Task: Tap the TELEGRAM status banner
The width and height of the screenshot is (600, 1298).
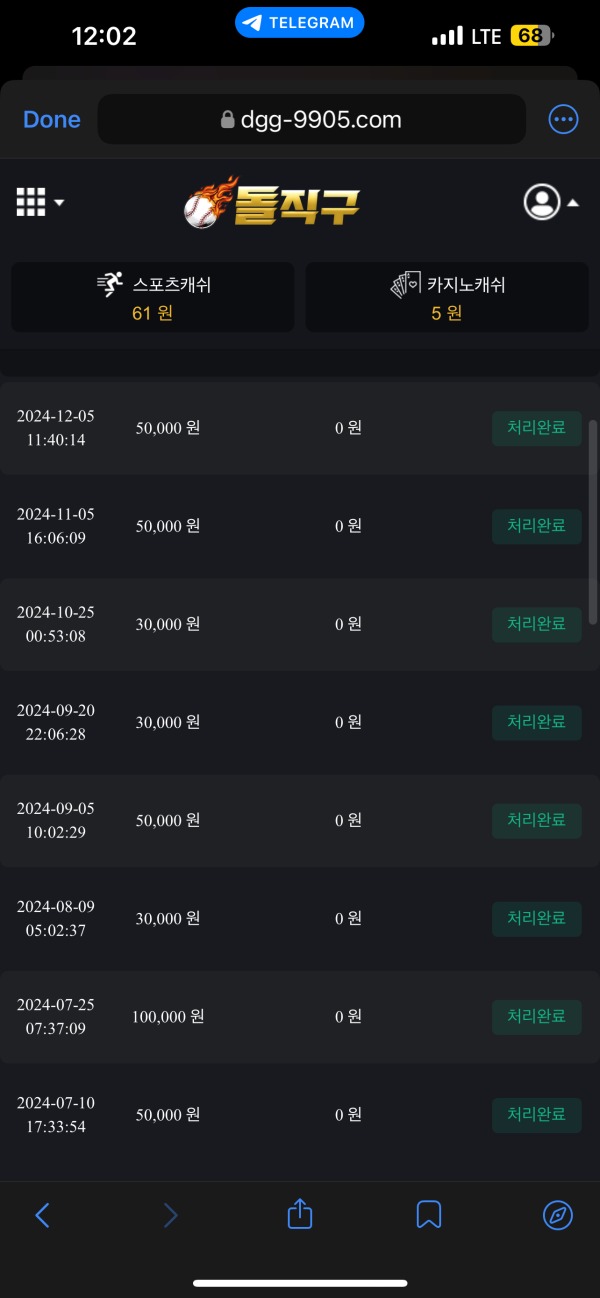Action: point(299,22)
